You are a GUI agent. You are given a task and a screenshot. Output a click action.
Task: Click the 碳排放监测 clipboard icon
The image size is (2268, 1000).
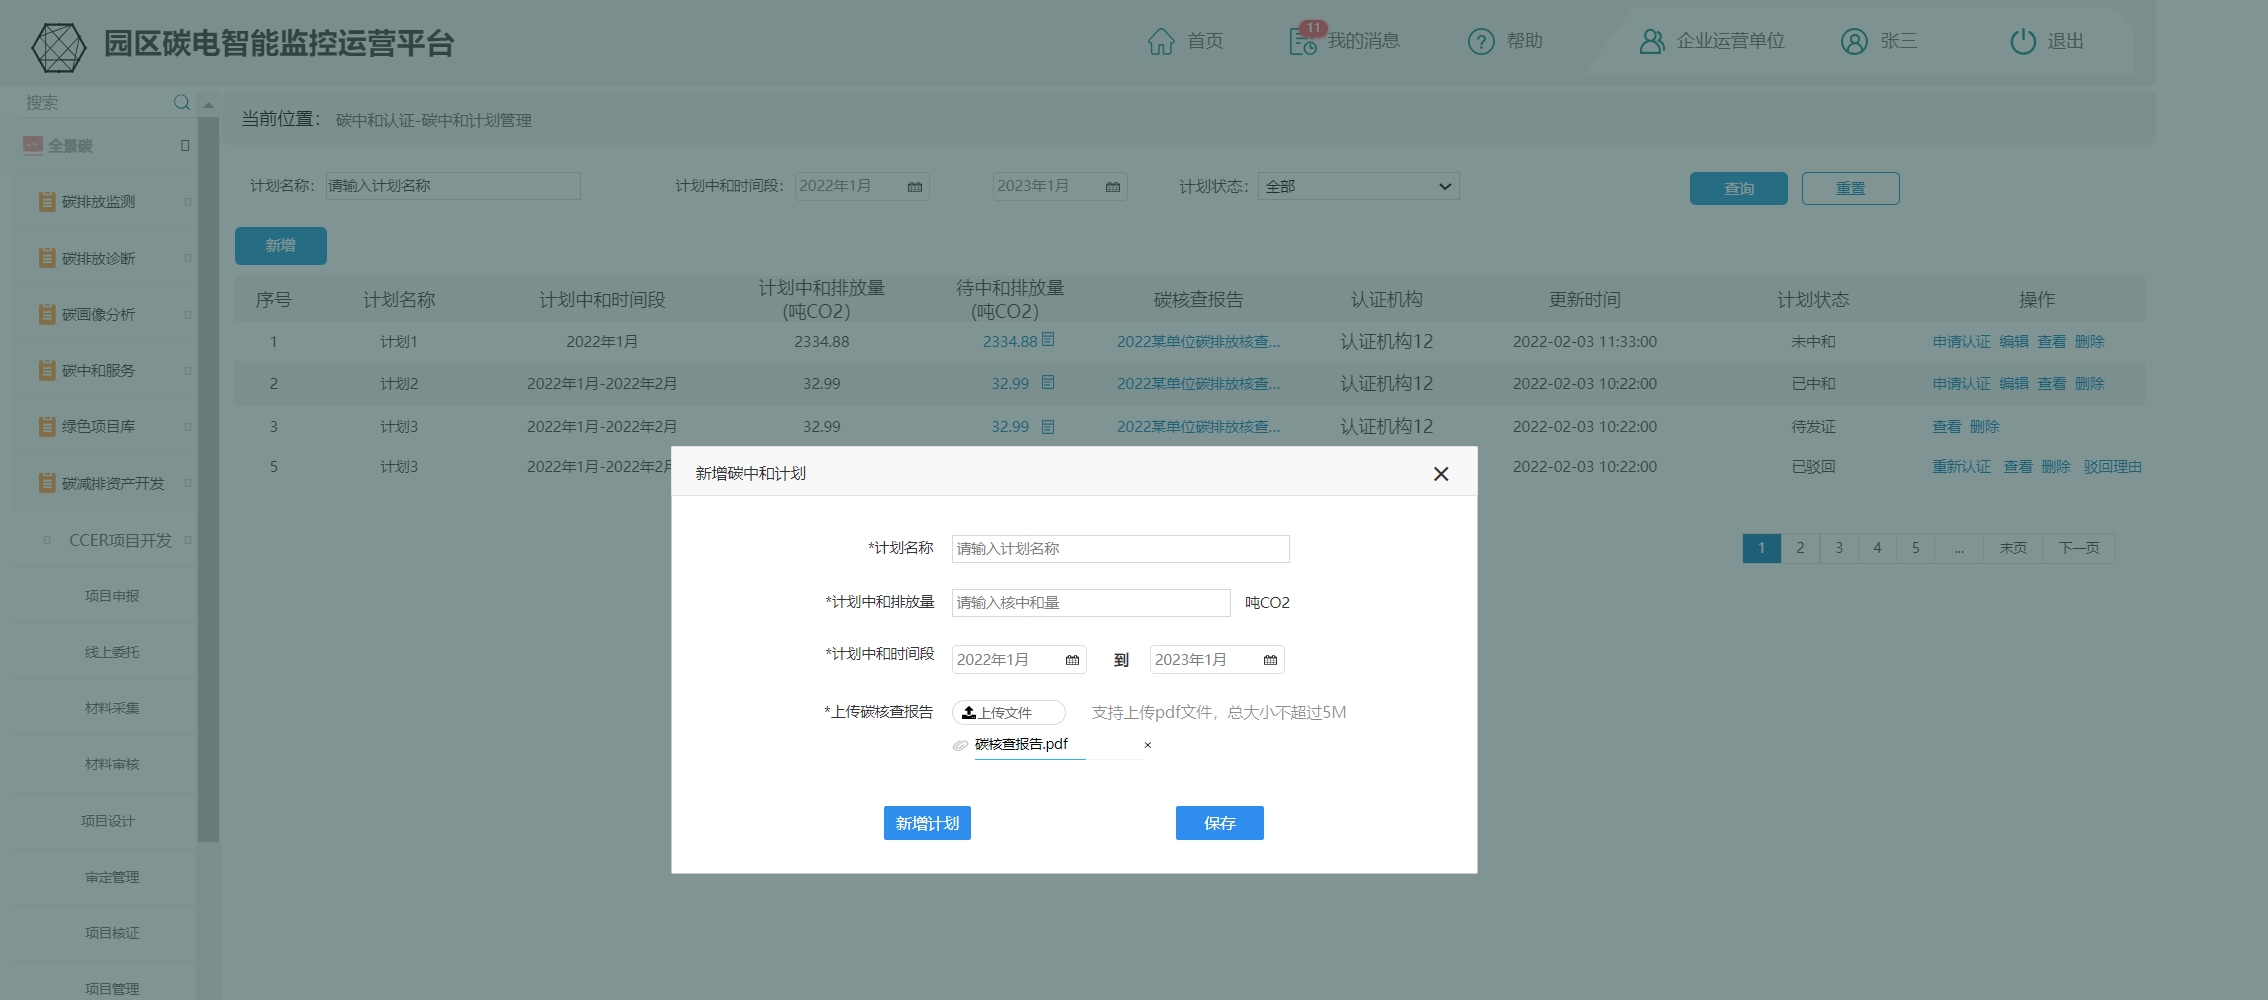click(x=47, y=201)
